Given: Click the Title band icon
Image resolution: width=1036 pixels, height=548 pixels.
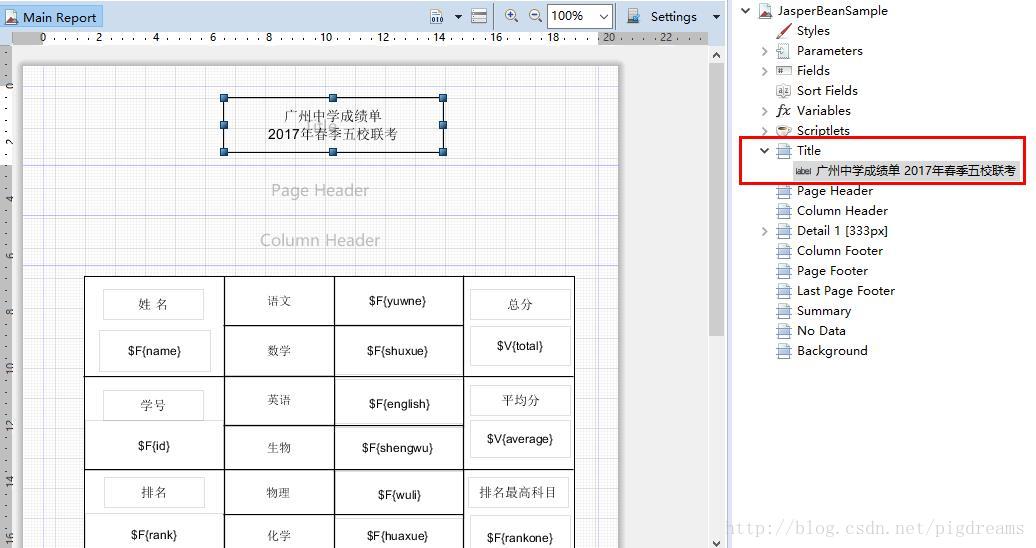Looking at the screenshot, I should point(784,151).
